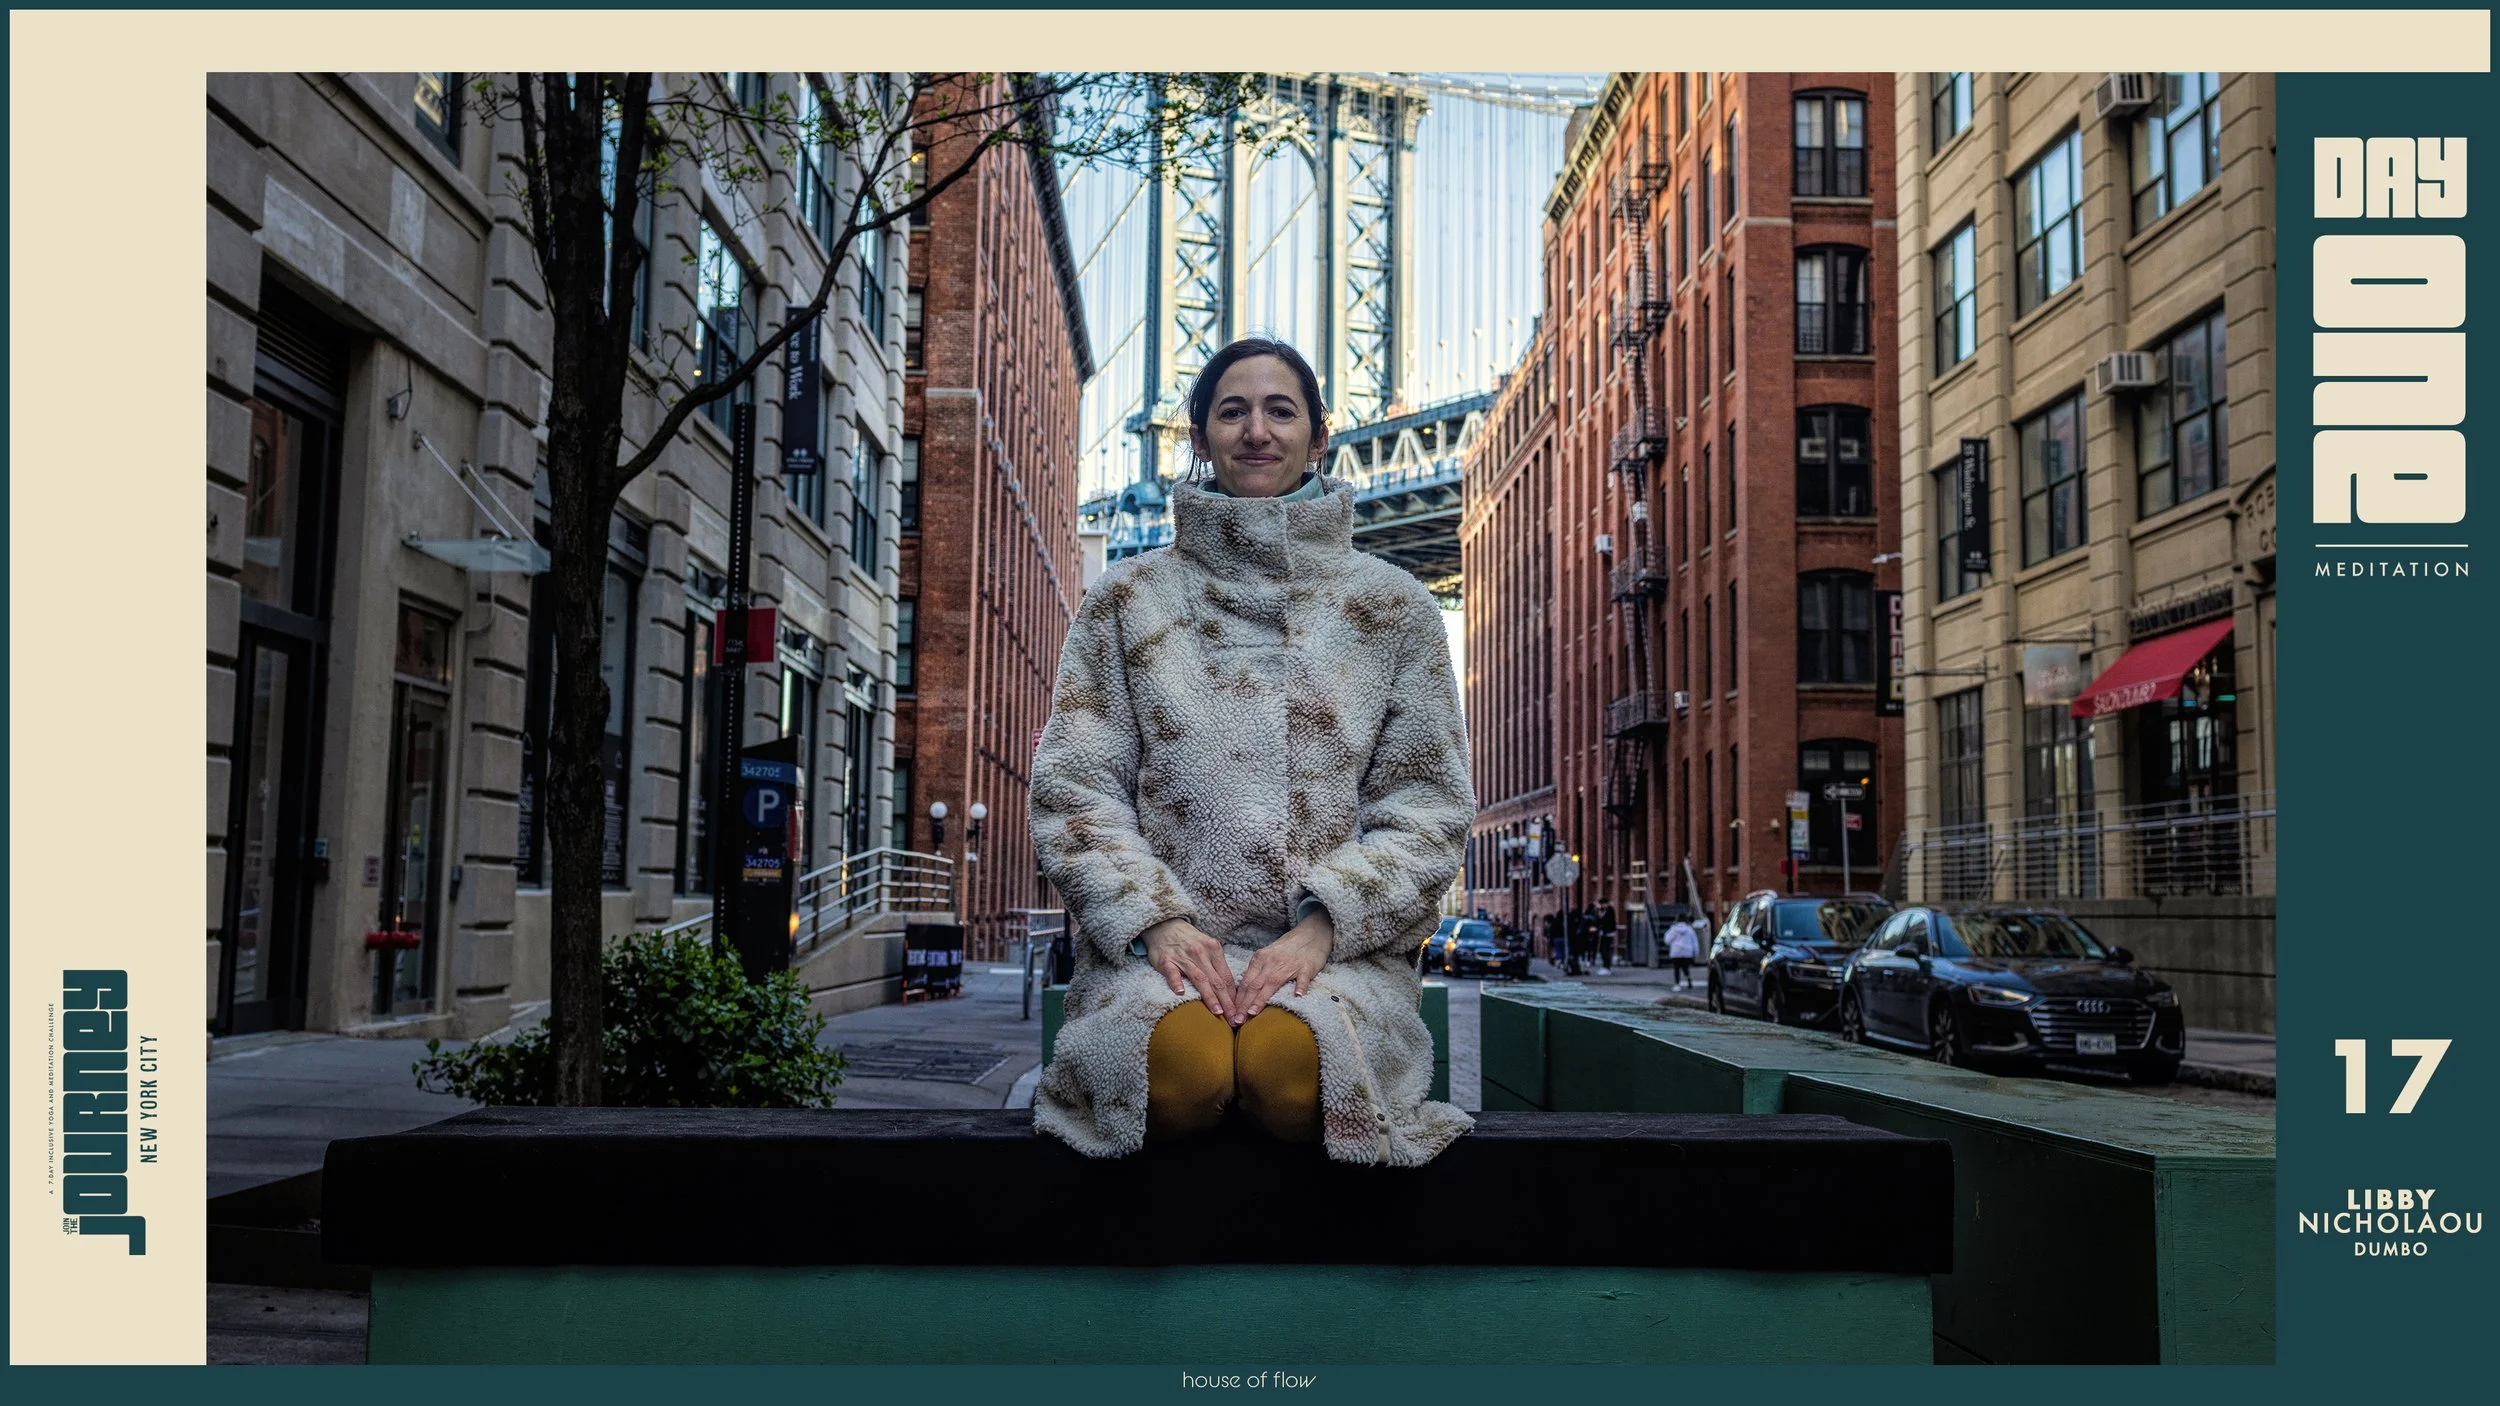Screen dimensions: 2500x1406
Task: Click the NEW YORK CITY vertical text
Action: [x=151, y=1099]
